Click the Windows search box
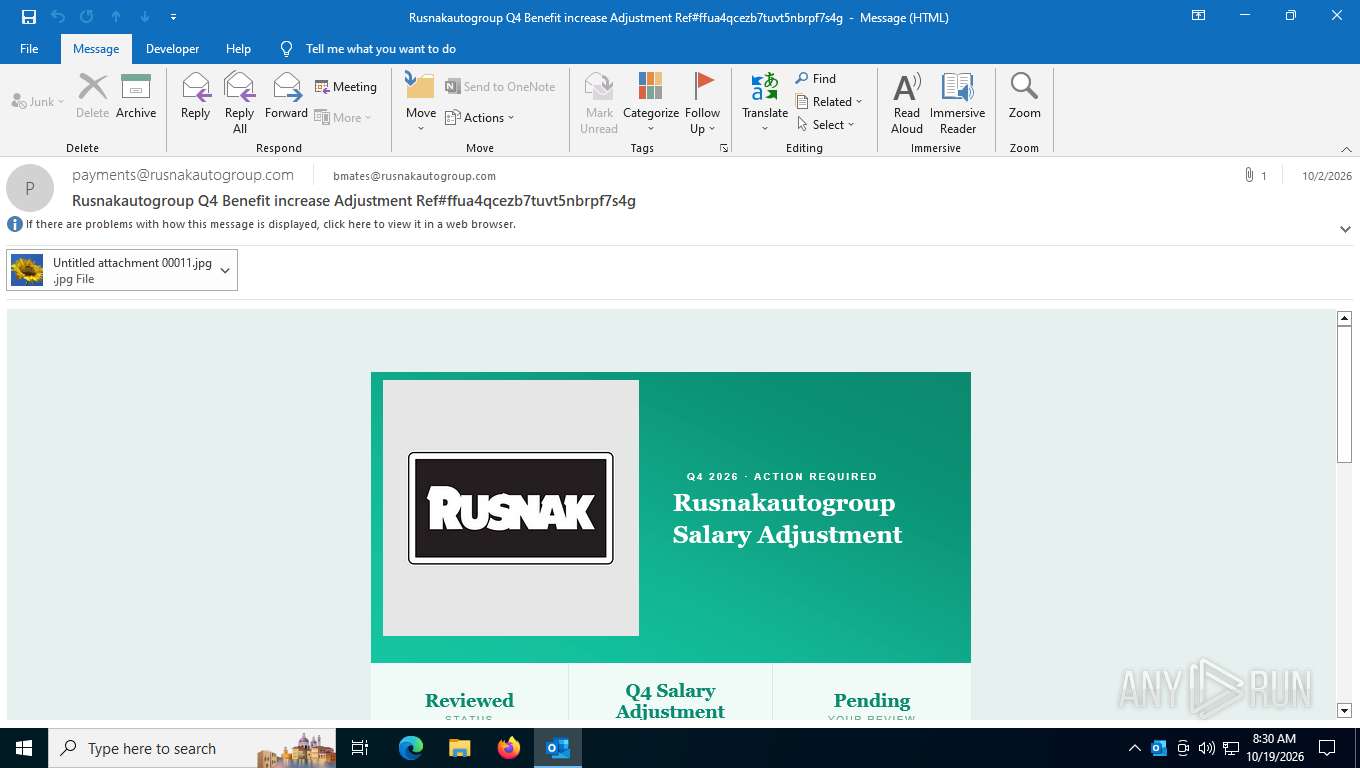The image size is (1360, 768). click(x=191, y=748)
